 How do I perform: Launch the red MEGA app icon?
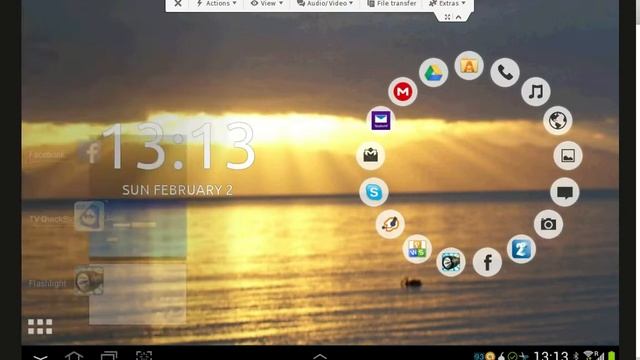[x=403, y=91]
